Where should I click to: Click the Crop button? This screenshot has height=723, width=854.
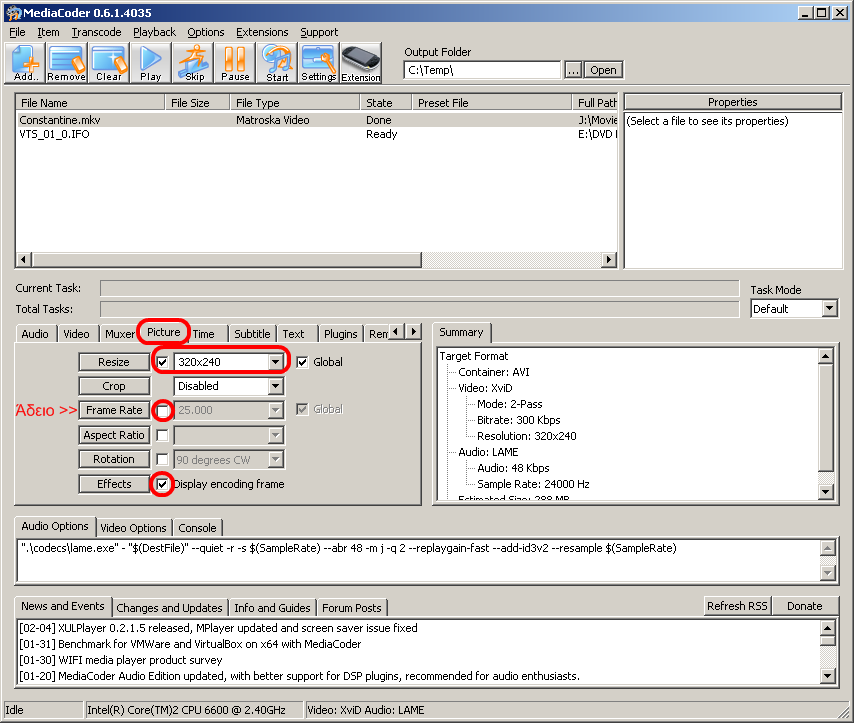click(114, 386)
